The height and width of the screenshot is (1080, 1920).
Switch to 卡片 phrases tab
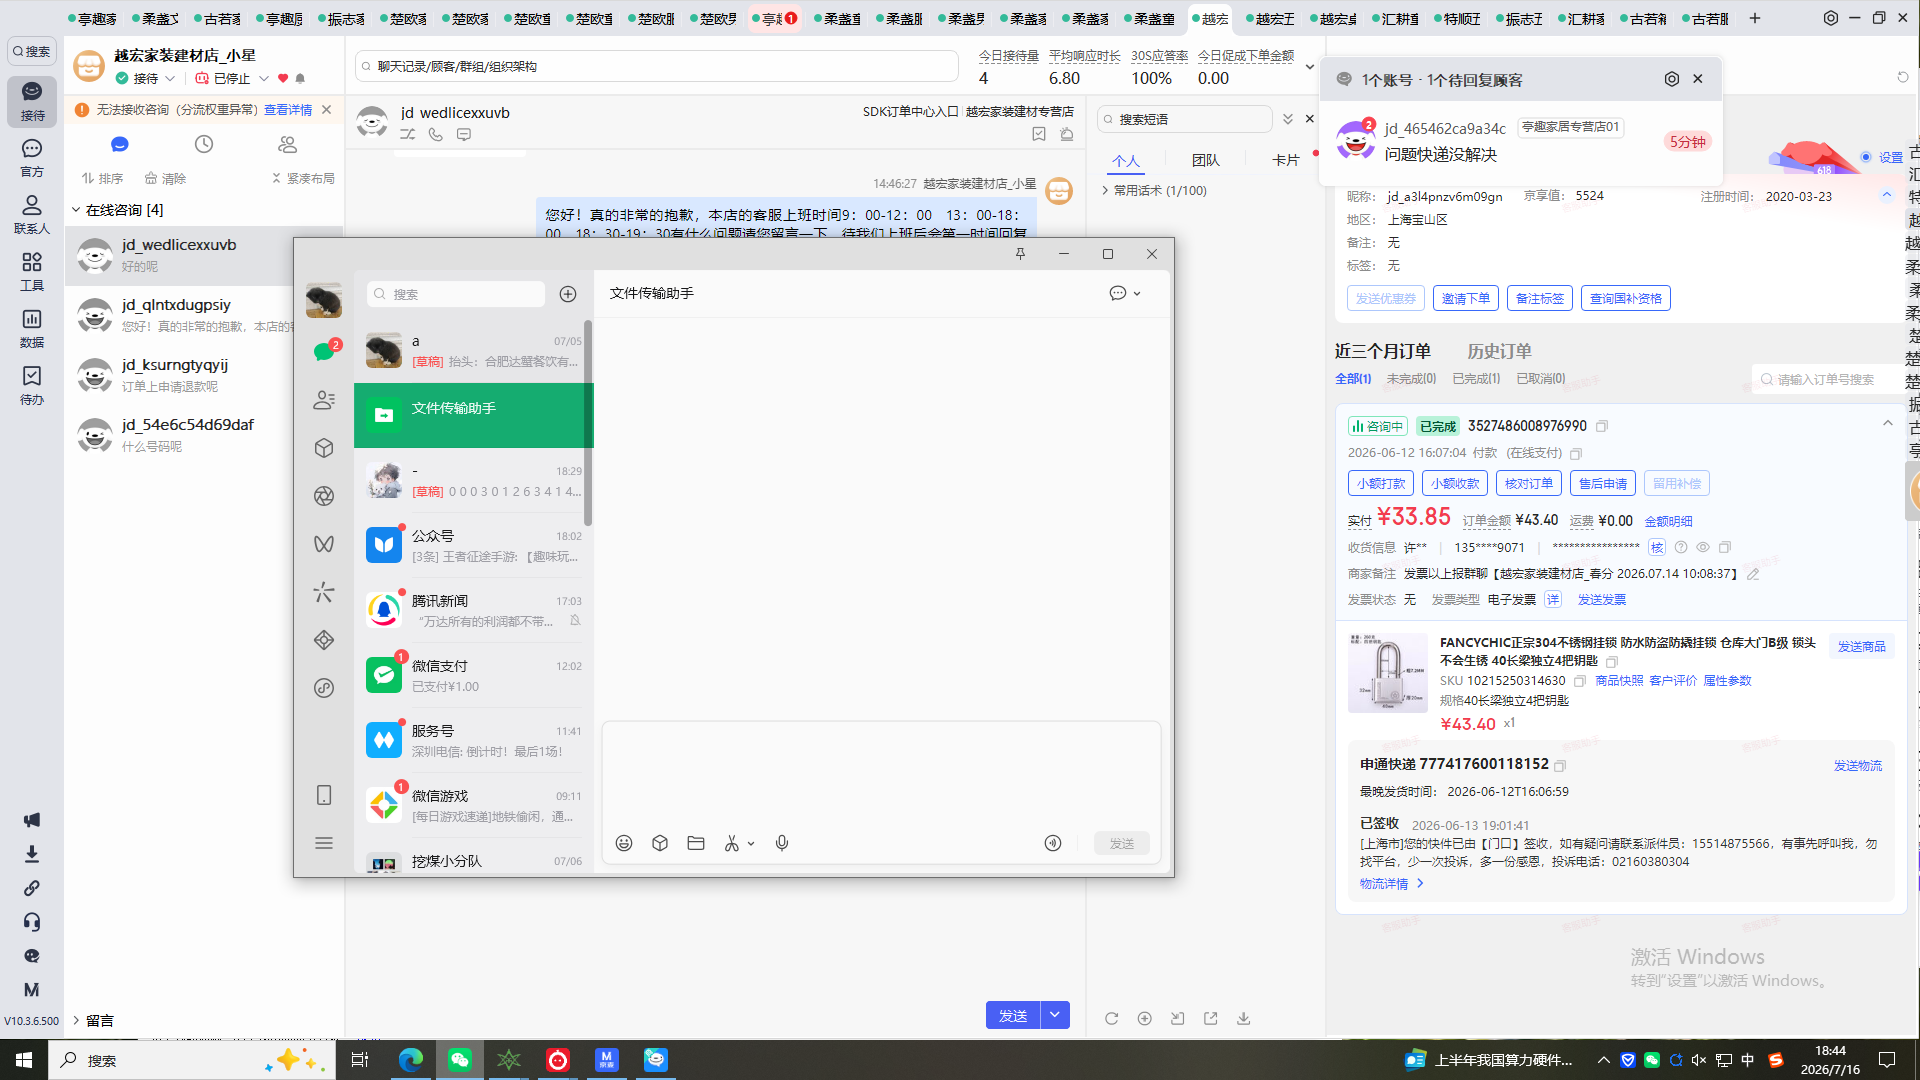pyautogui.click(x=1286, y=160)
